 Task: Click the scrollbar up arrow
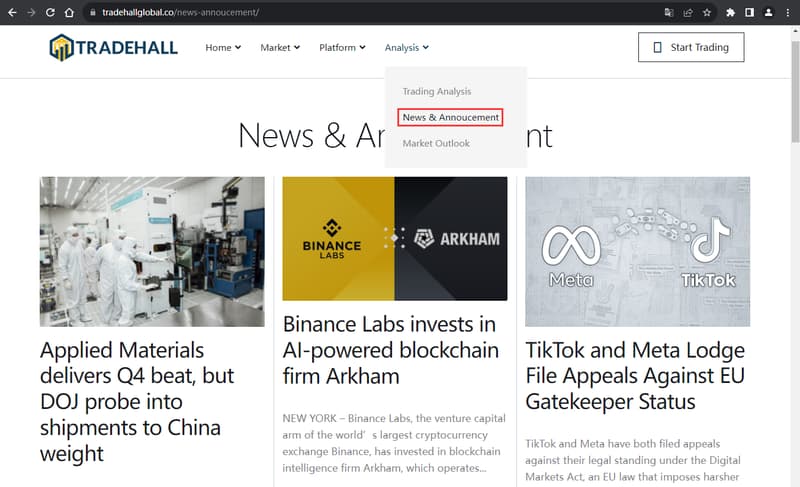[795, 30]
